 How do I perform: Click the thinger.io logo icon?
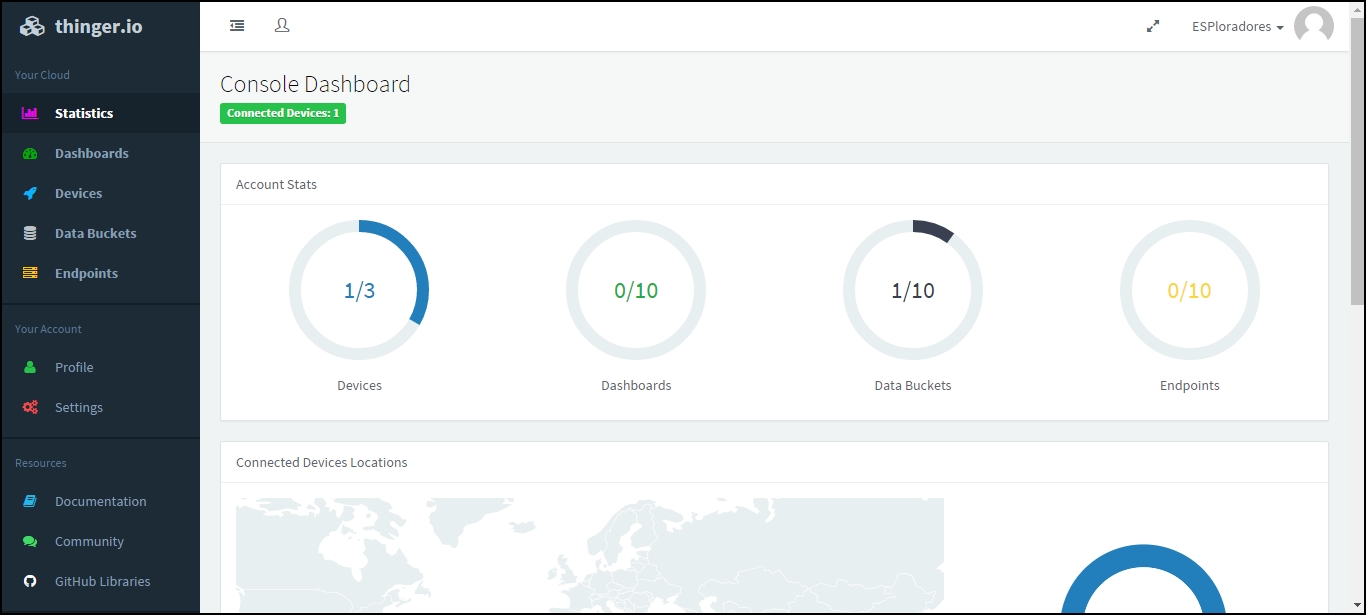point(32,27)
